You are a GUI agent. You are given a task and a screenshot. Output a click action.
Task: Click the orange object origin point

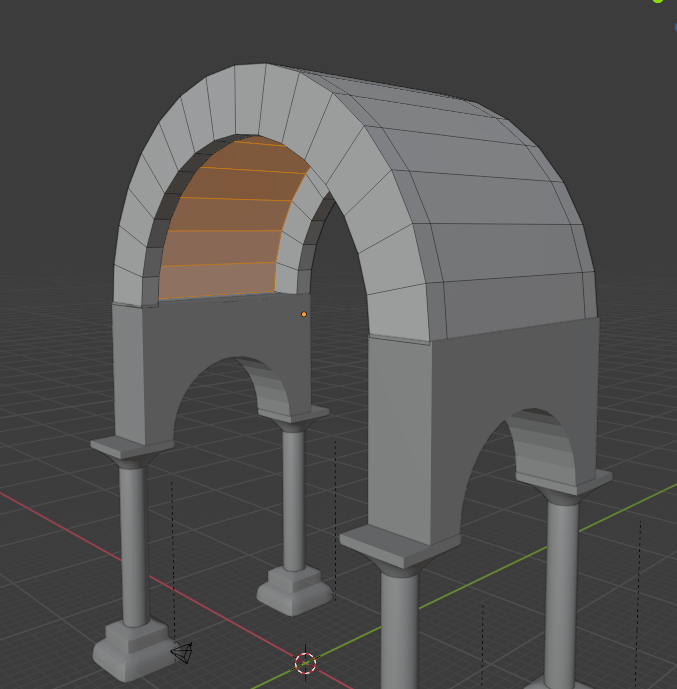304,314
